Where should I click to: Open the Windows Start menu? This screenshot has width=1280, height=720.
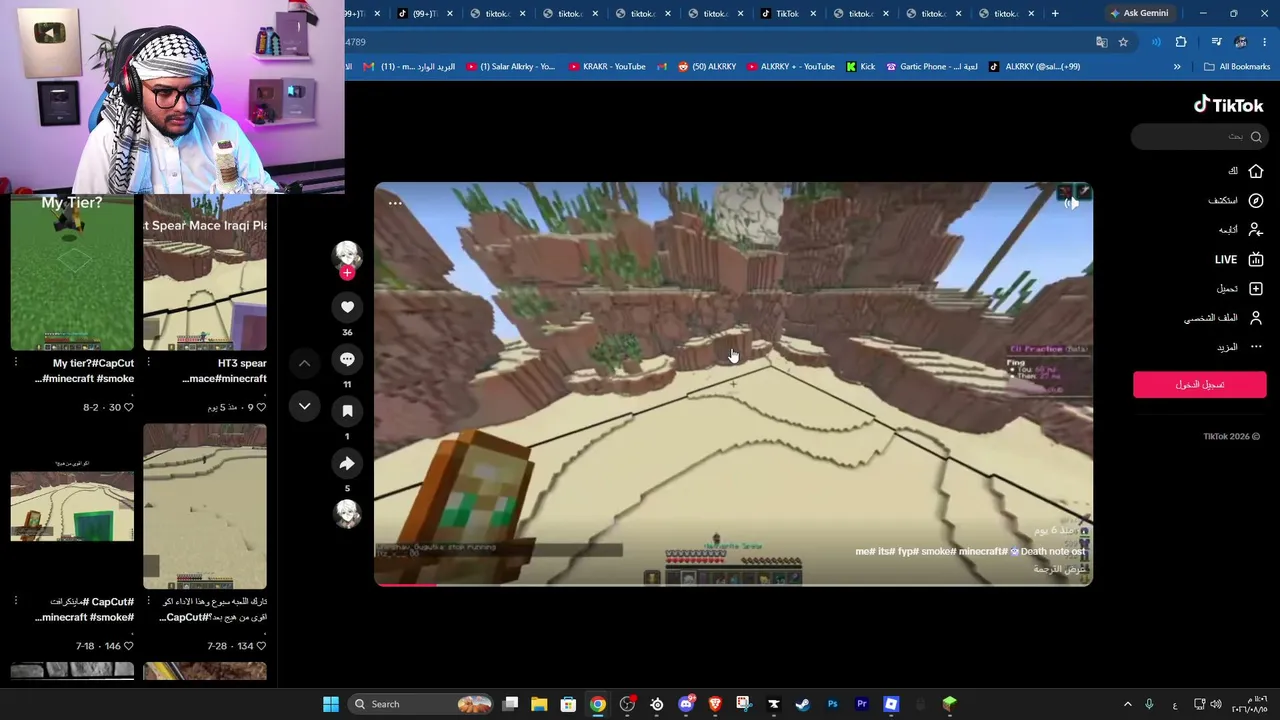coord(331,704)
